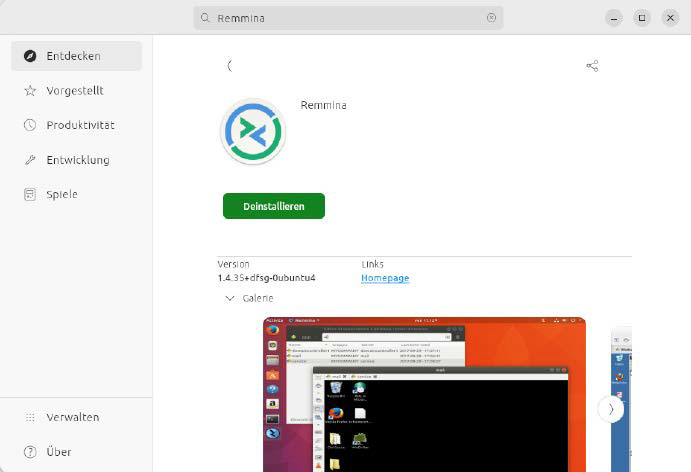This screenshot has width=691, height=472.
Task: Go back using the back arrow
Action: (229, 66)
